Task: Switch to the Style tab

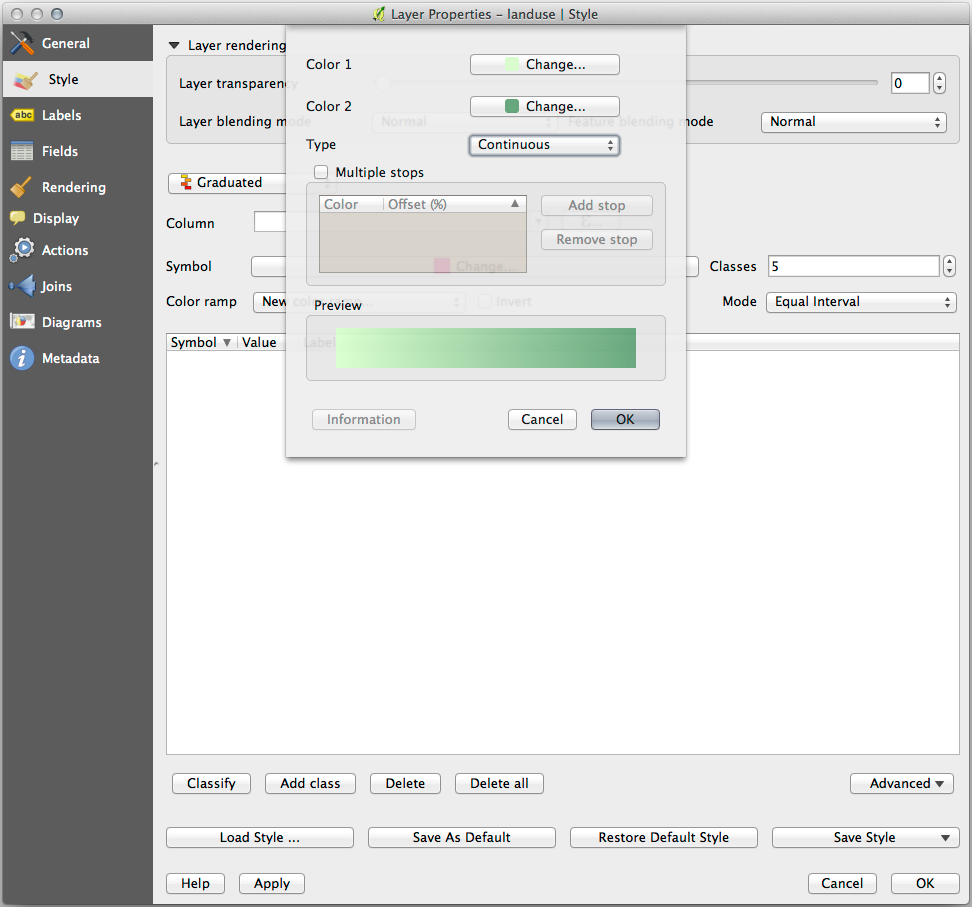Action: pos(62,80)
